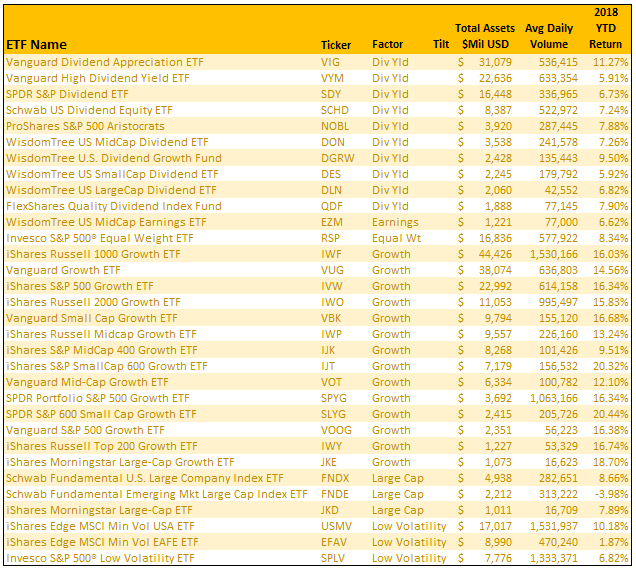Click the DES ticker cell
The width and height of the screenshot is (636, 570).
click(x=331, y=174)
